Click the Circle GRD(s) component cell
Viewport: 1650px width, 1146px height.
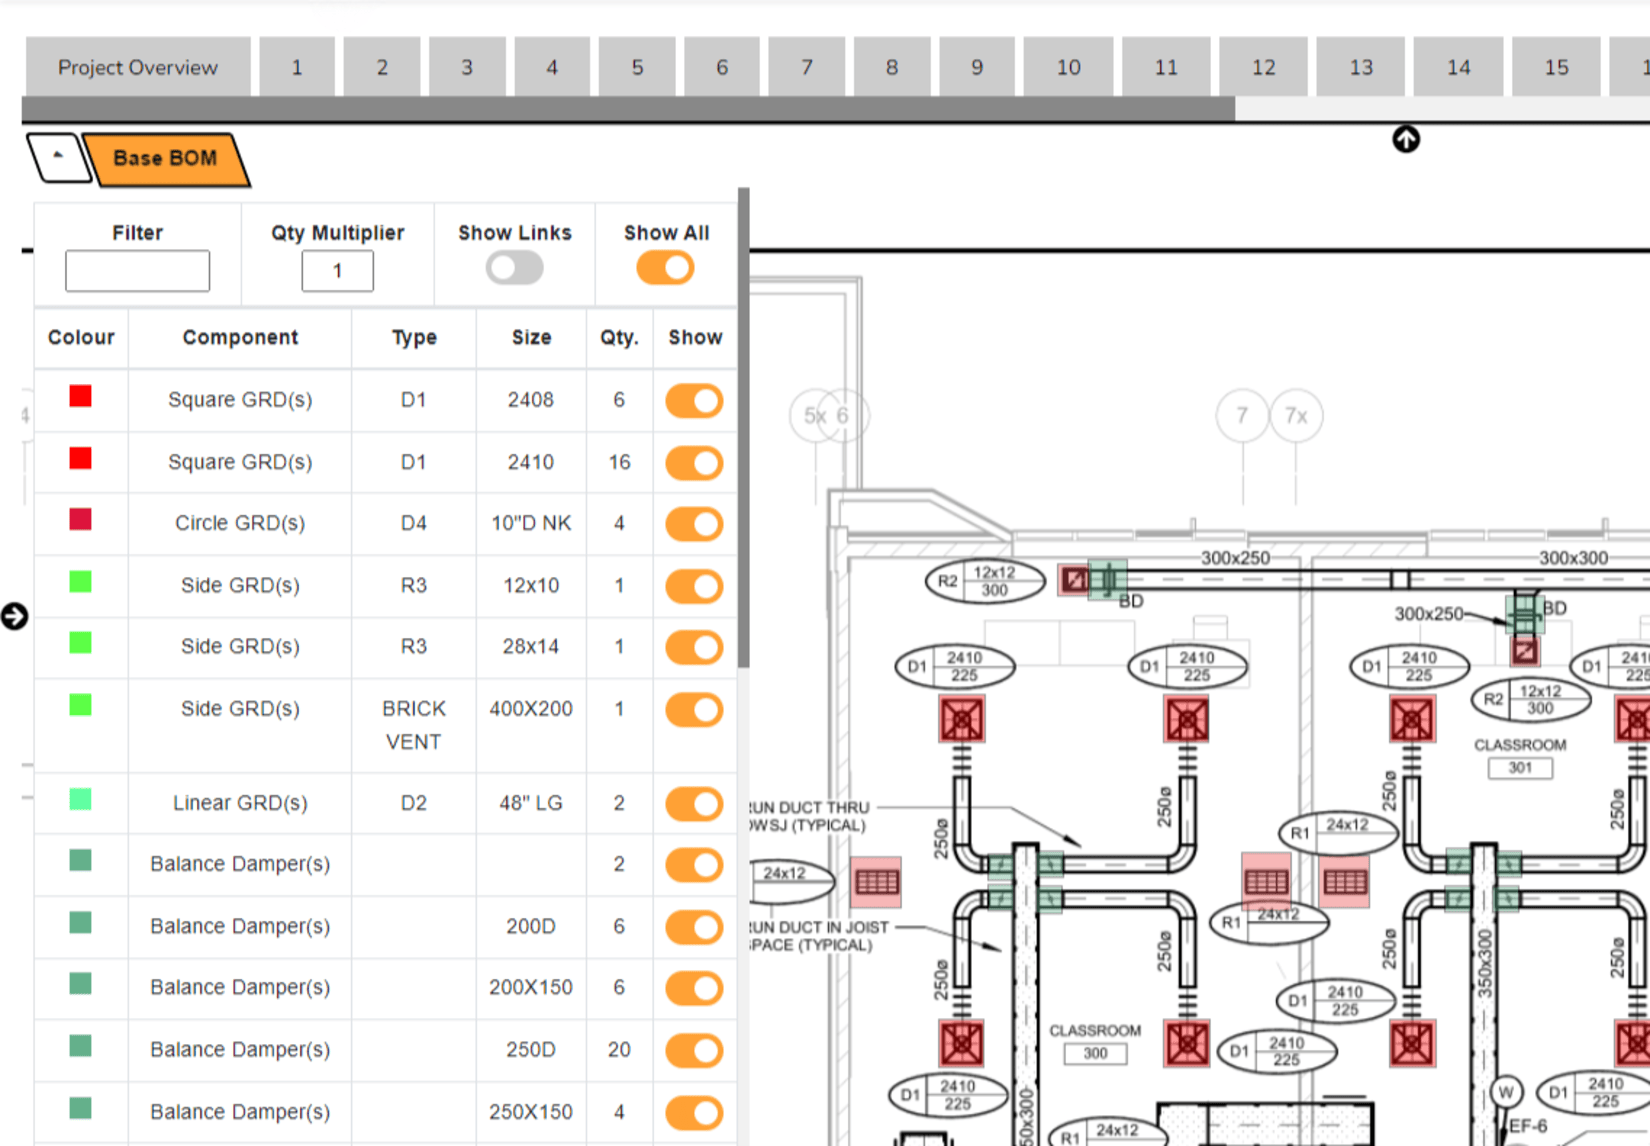pos(240,523)
